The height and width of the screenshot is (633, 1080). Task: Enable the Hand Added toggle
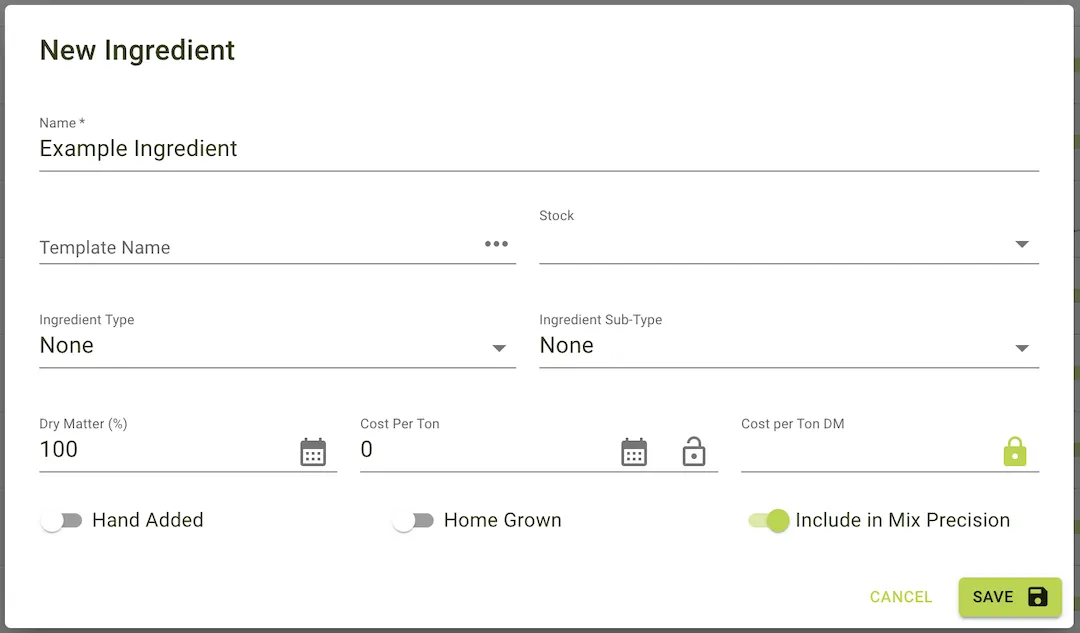62,520
